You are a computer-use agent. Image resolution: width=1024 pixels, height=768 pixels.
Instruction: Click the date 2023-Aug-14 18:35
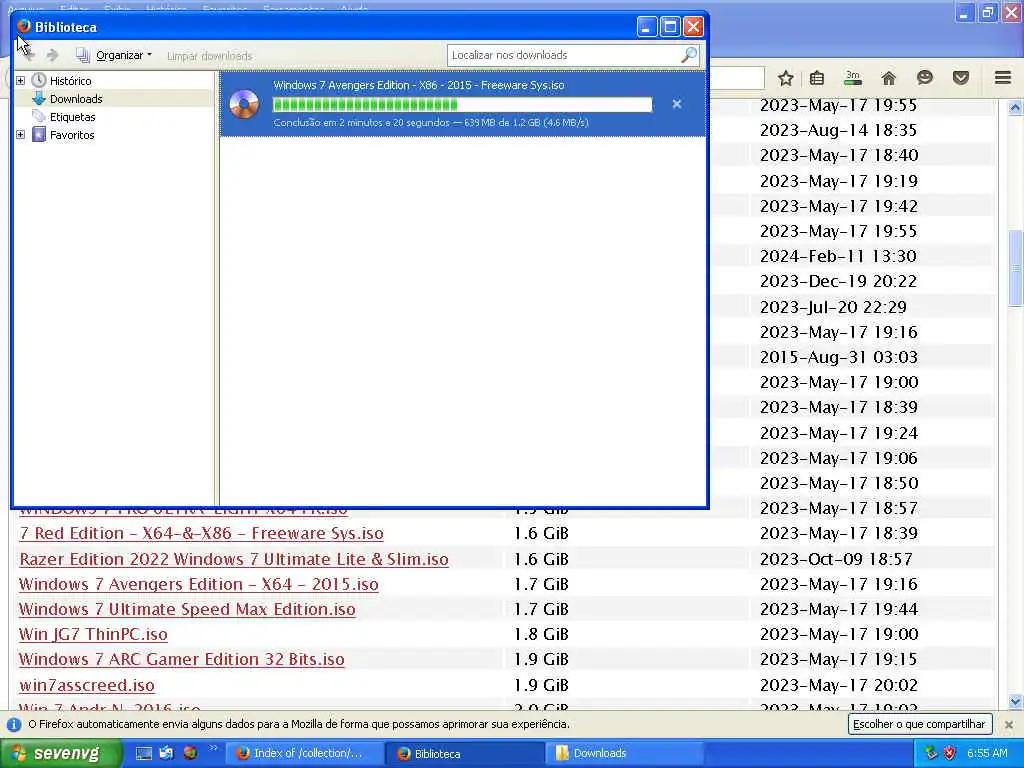839,131
